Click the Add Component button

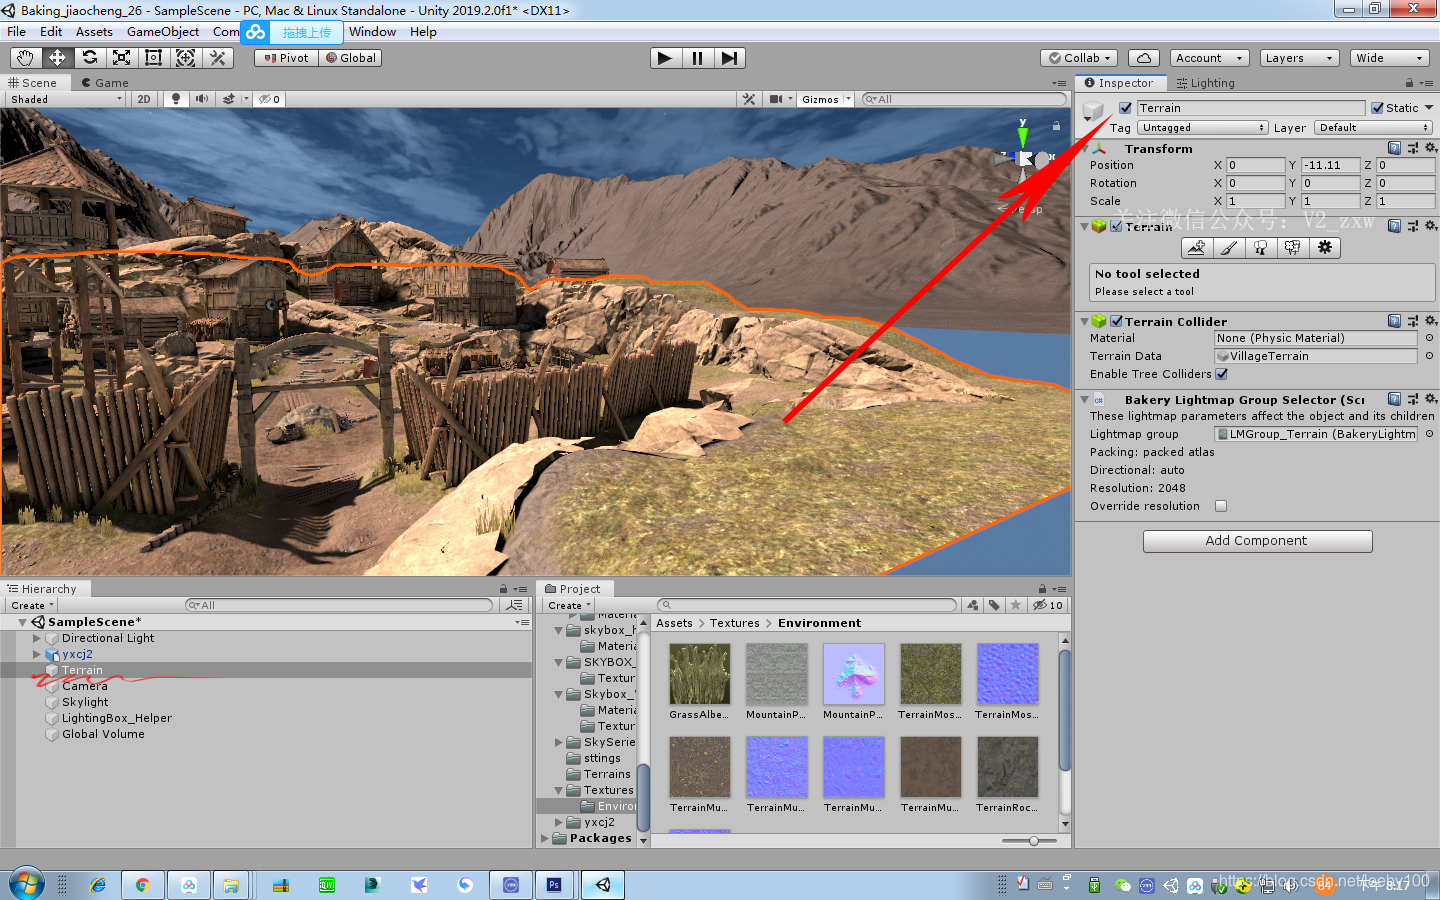(x=1257, y=541)
